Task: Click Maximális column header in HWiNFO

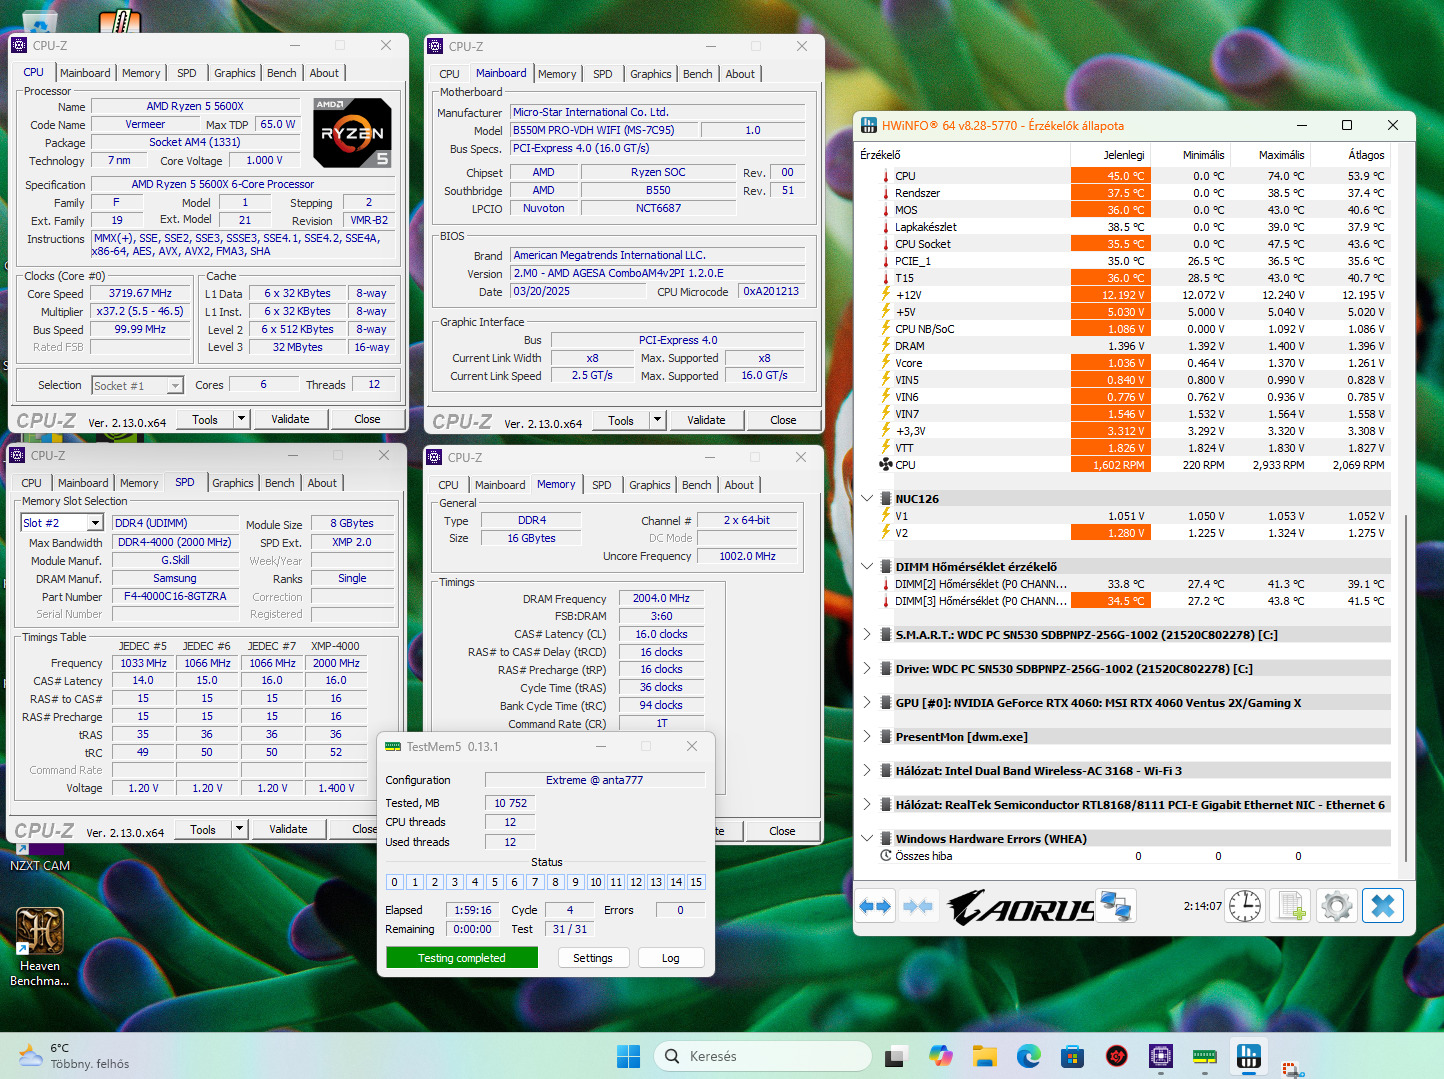Action: point(1271,155)
